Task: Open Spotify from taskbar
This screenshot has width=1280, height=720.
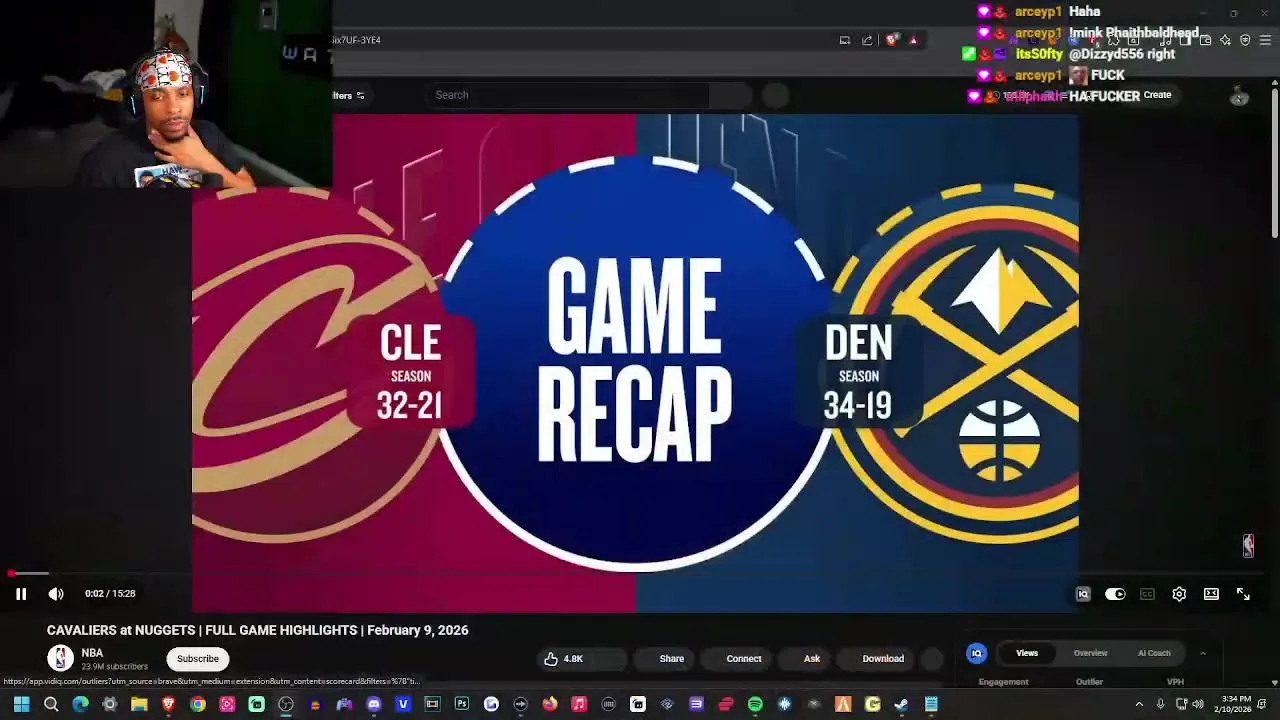Action: tap(755, 704)
